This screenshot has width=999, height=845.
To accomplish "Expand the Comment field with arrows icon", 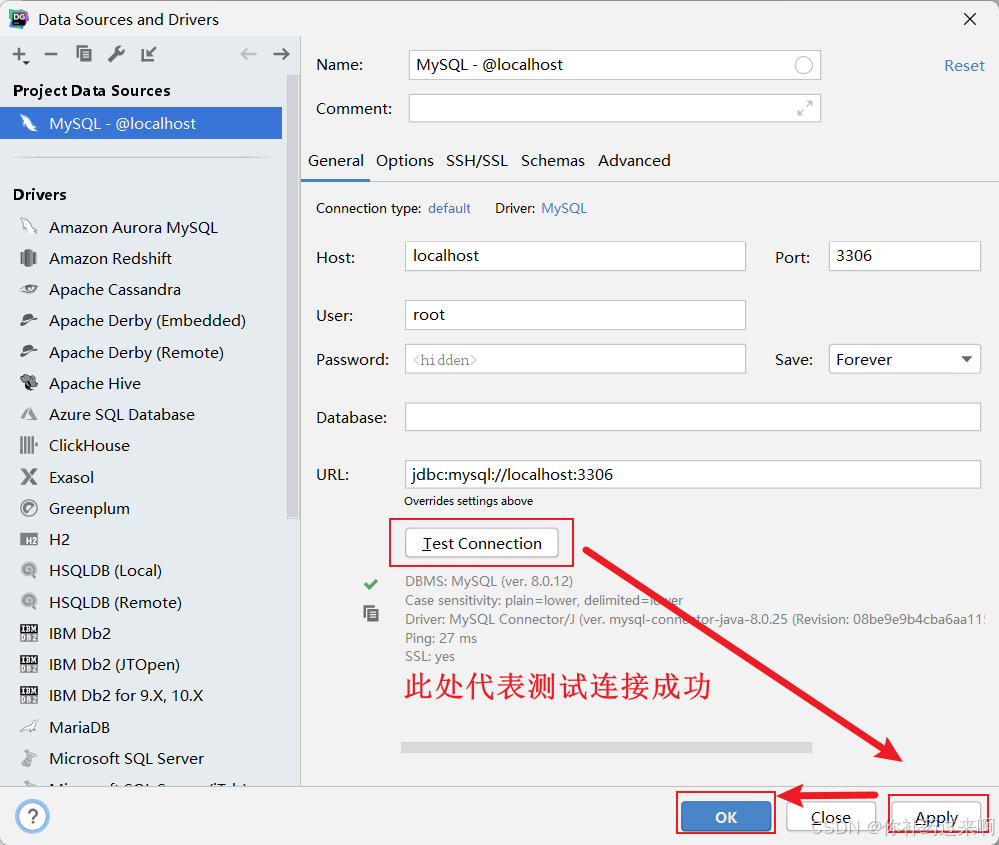I will click(805, 108).
